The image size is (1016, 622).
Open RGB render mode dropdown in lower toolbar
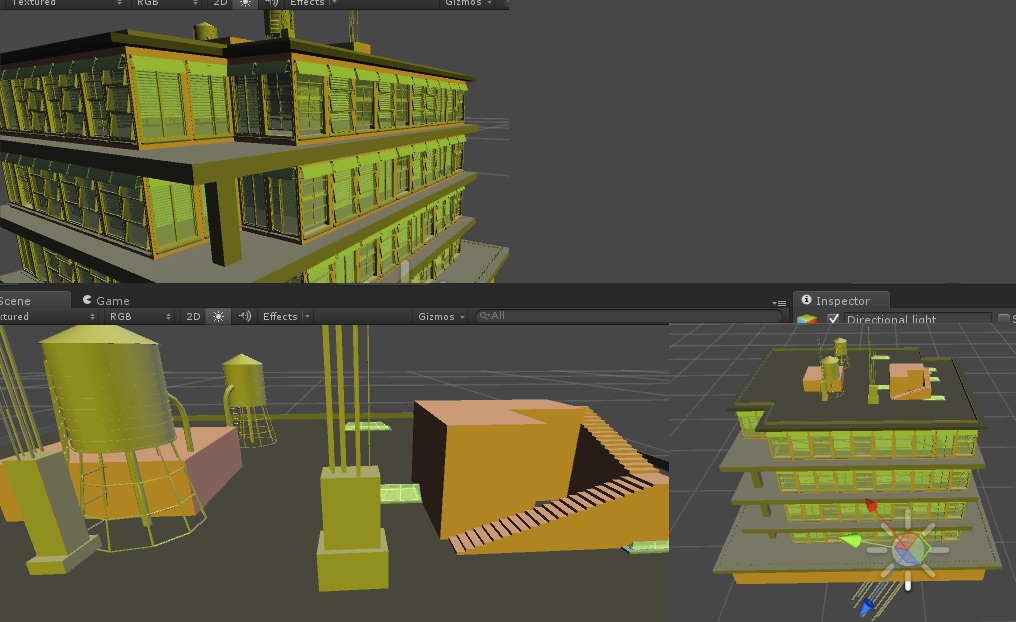(140, 316)
